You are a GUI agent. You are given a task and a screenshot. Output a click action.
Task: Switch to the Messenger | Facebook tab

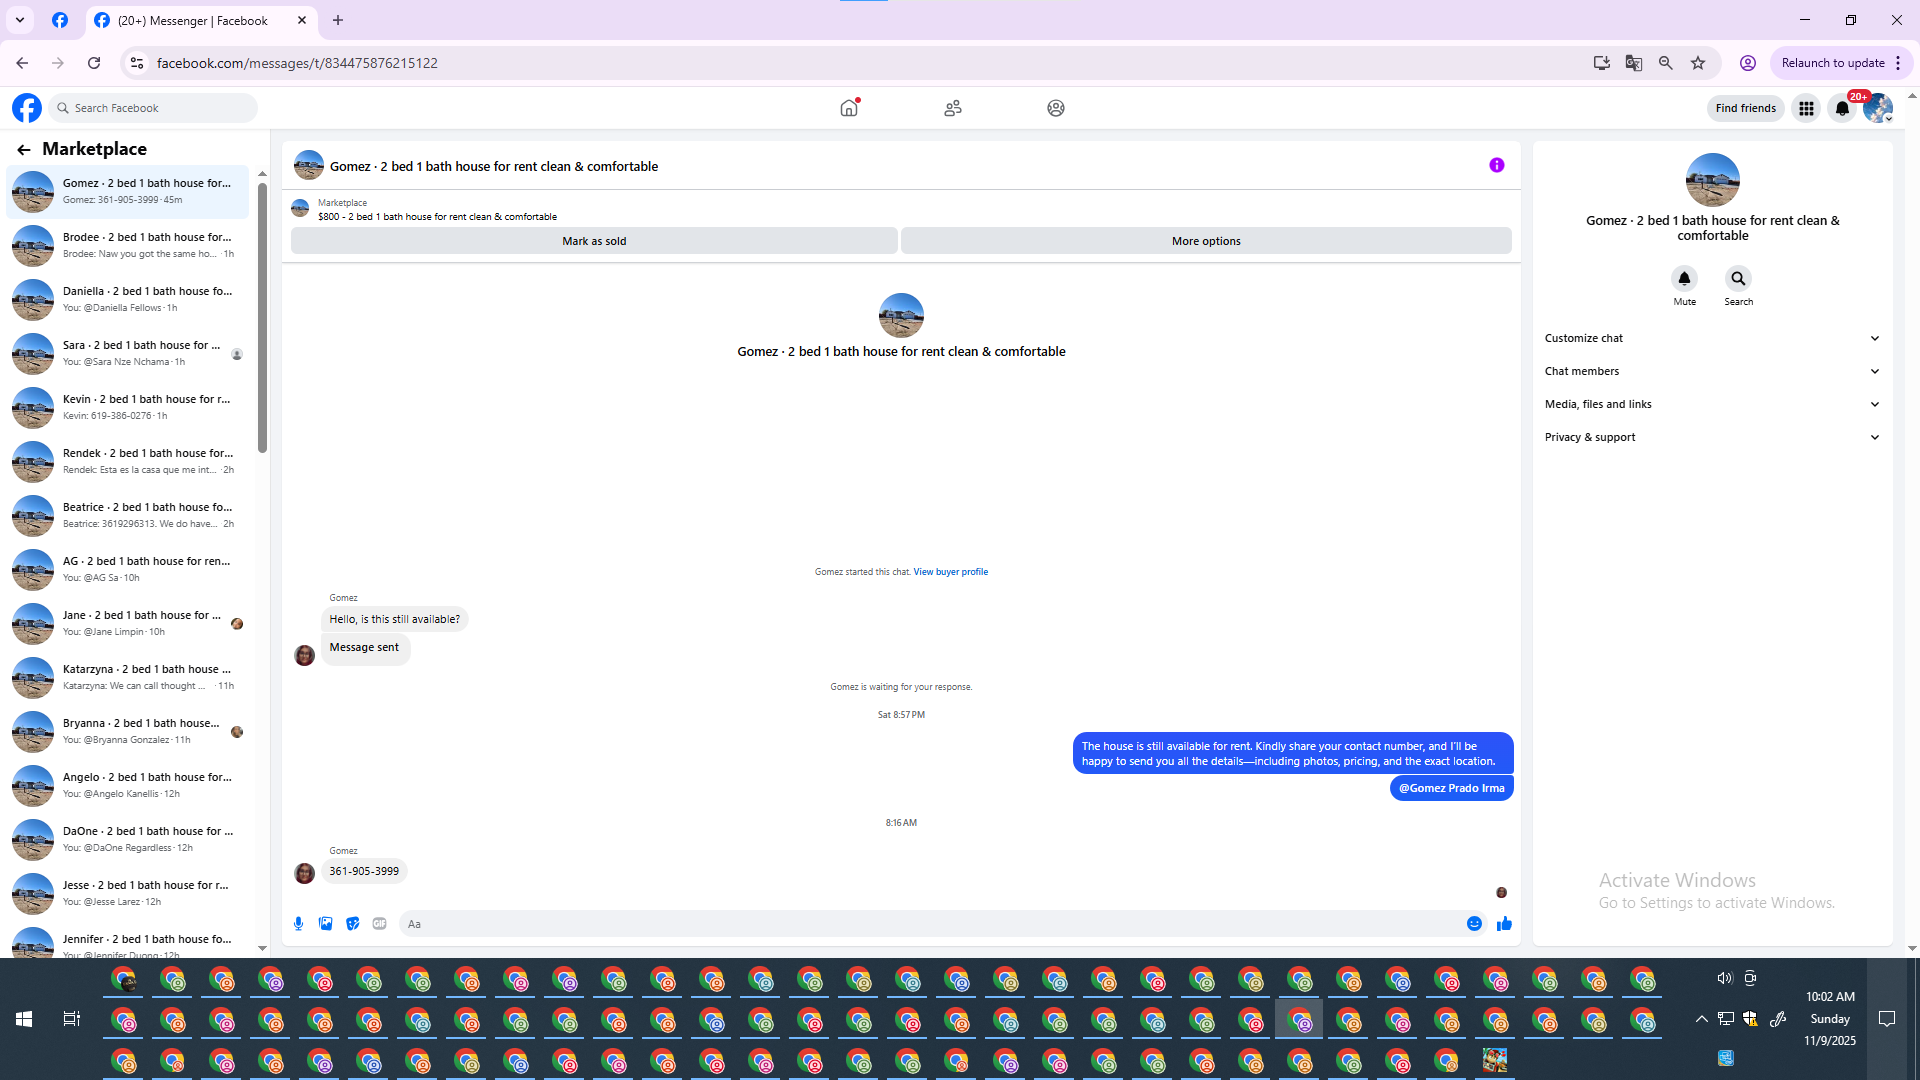pos(200,21)
